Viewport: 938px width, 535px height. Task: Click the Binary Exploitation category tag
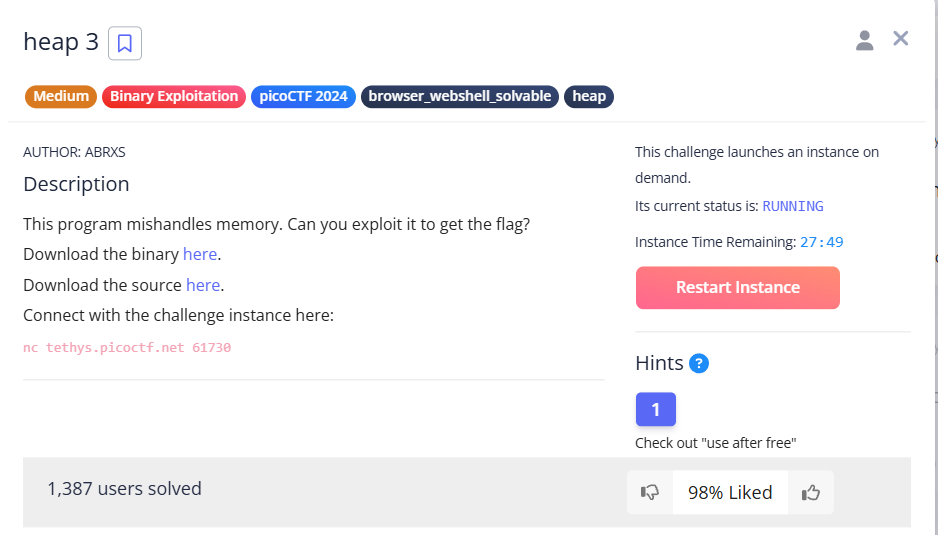pyautogui.click(x=174, y=97)
